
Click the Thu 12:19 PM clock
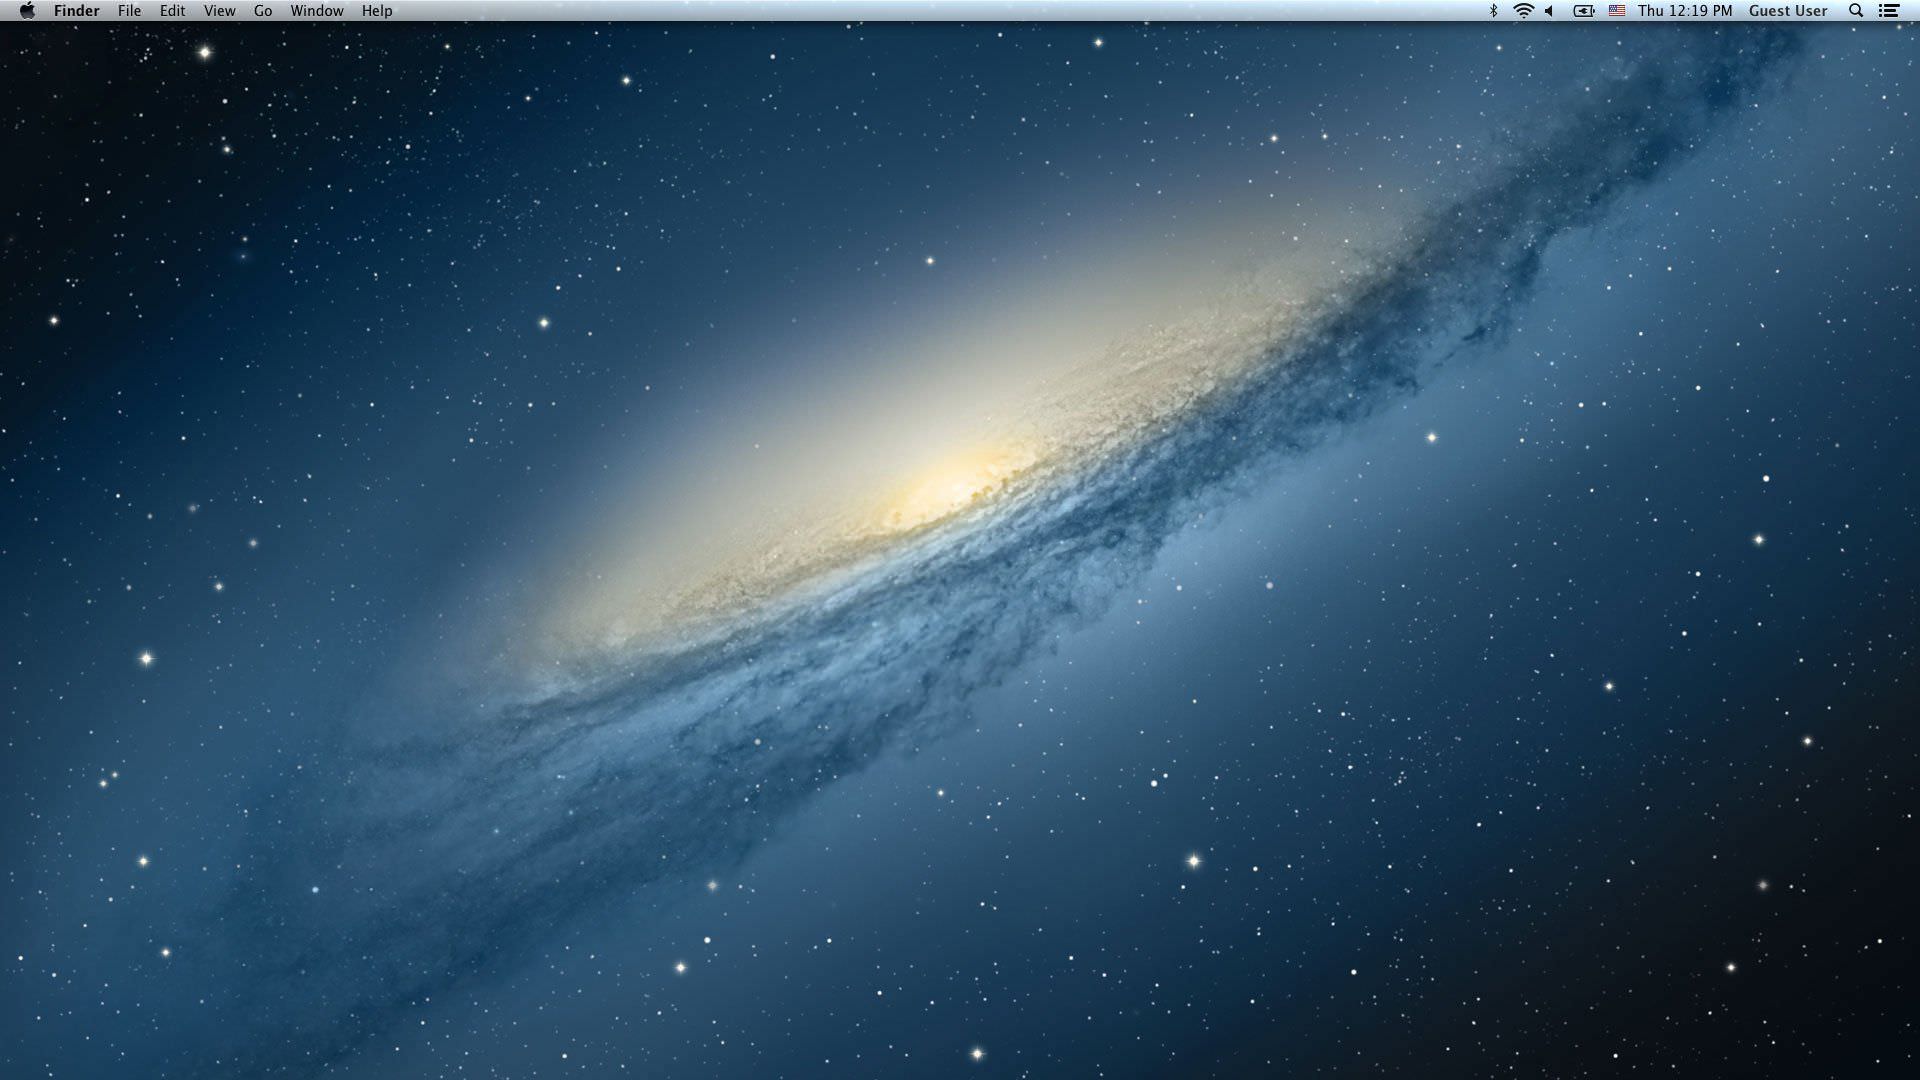coord(1684,11)
